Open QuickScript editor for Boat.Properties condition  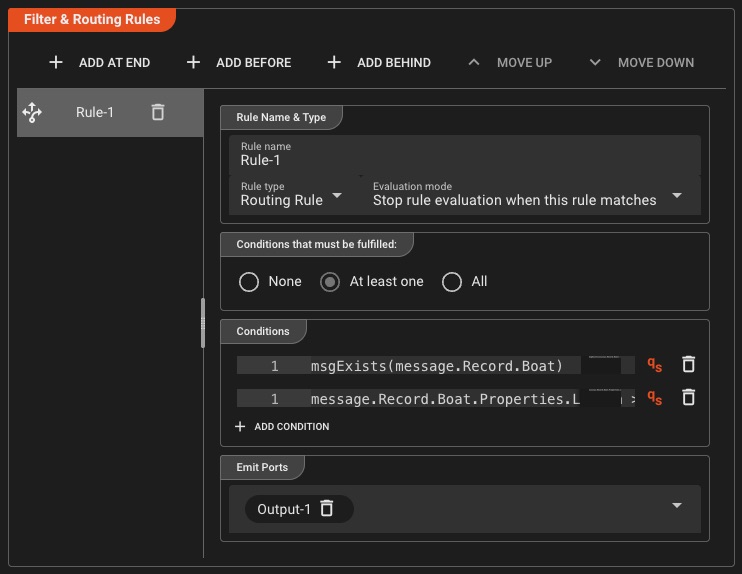[x=654, y=398]
